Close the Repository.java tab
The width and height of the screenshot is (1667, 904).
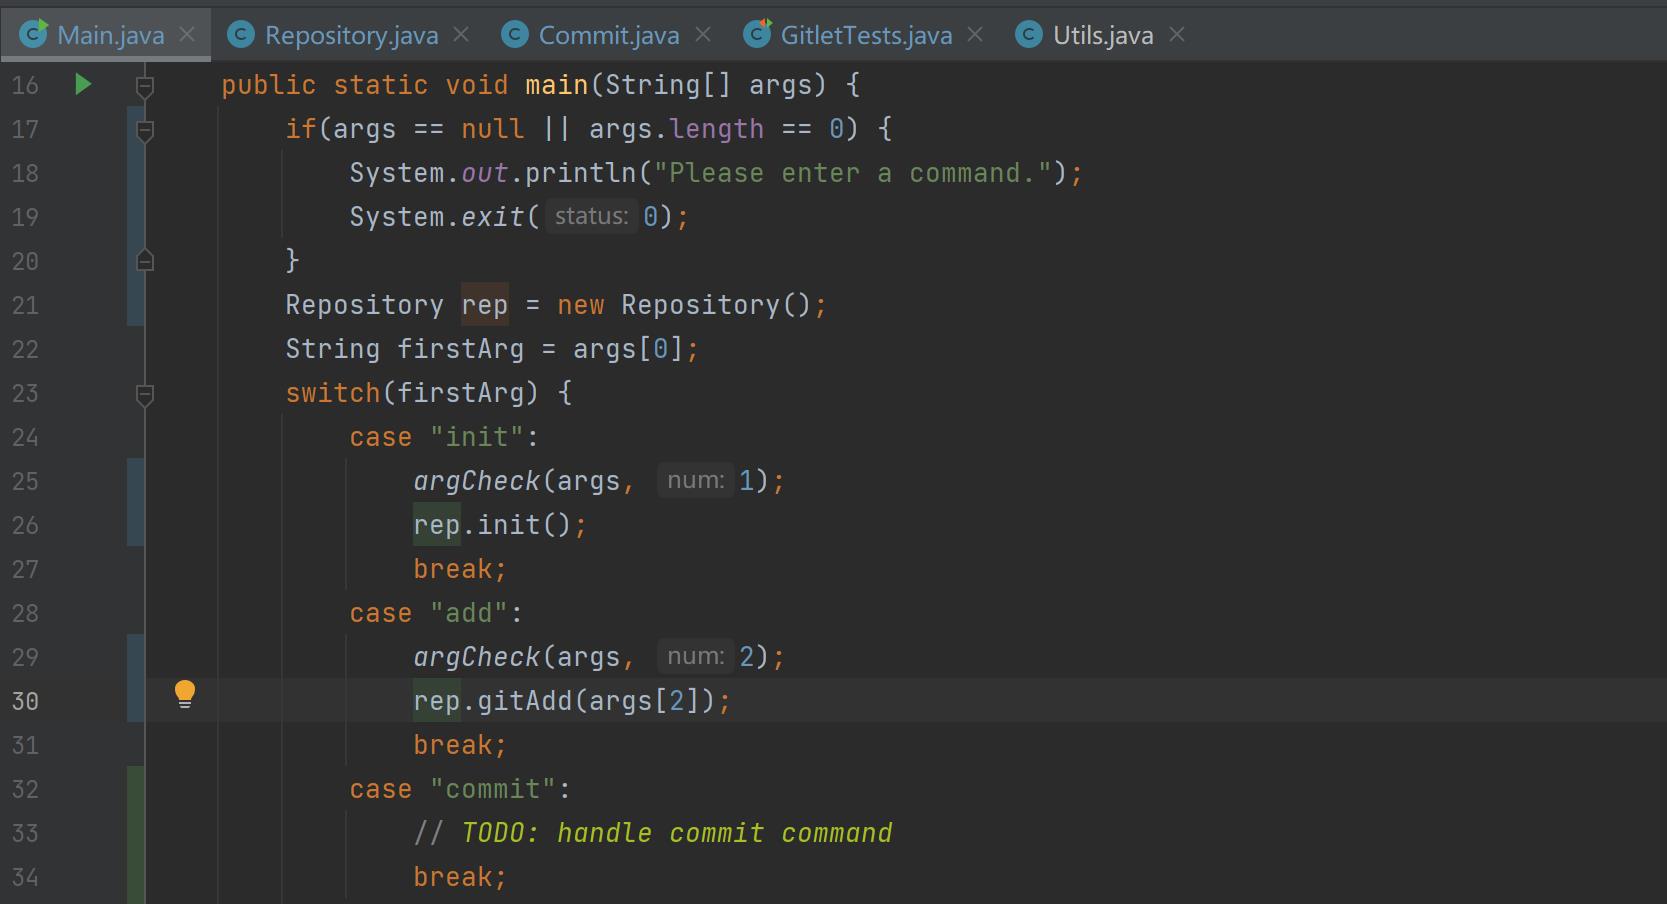click(461, 35)
